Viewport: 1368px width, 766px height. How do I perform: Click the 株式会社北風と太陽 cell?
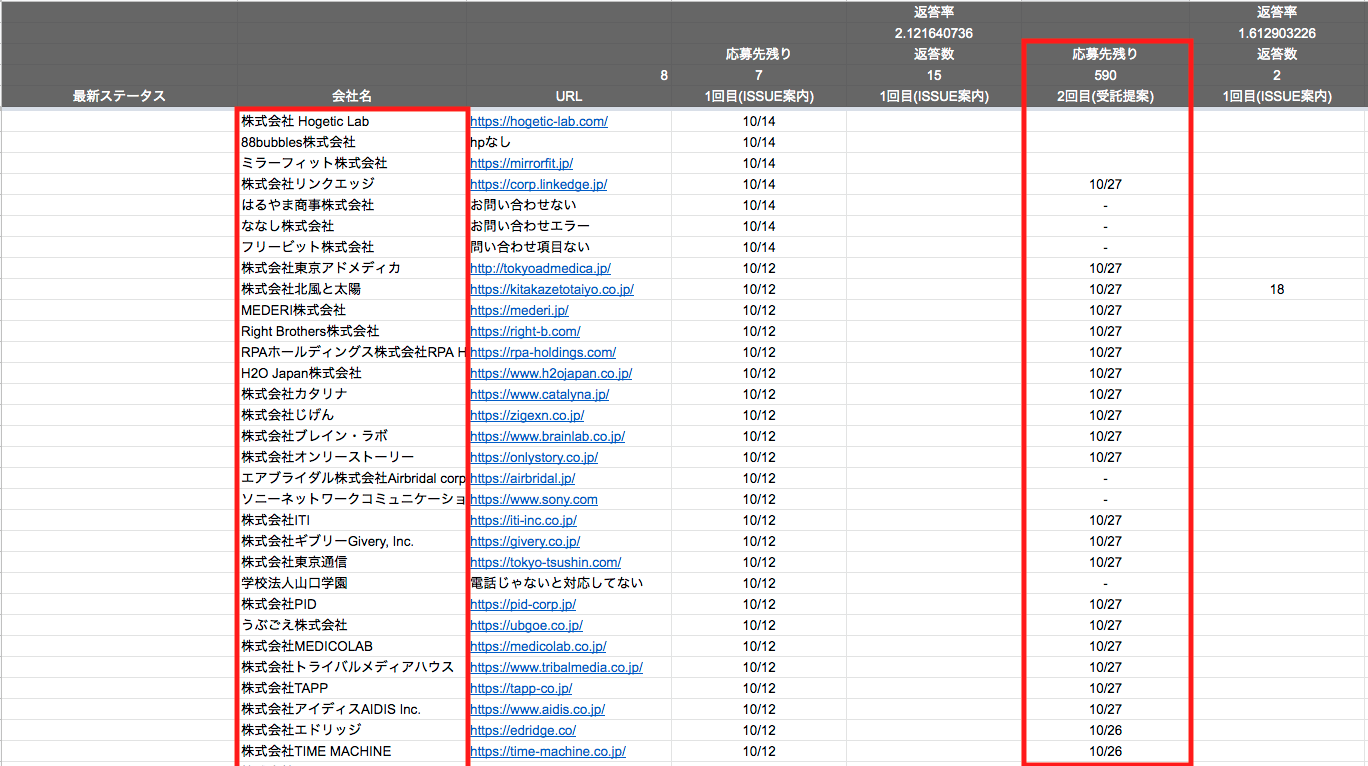tap(352, 289)
